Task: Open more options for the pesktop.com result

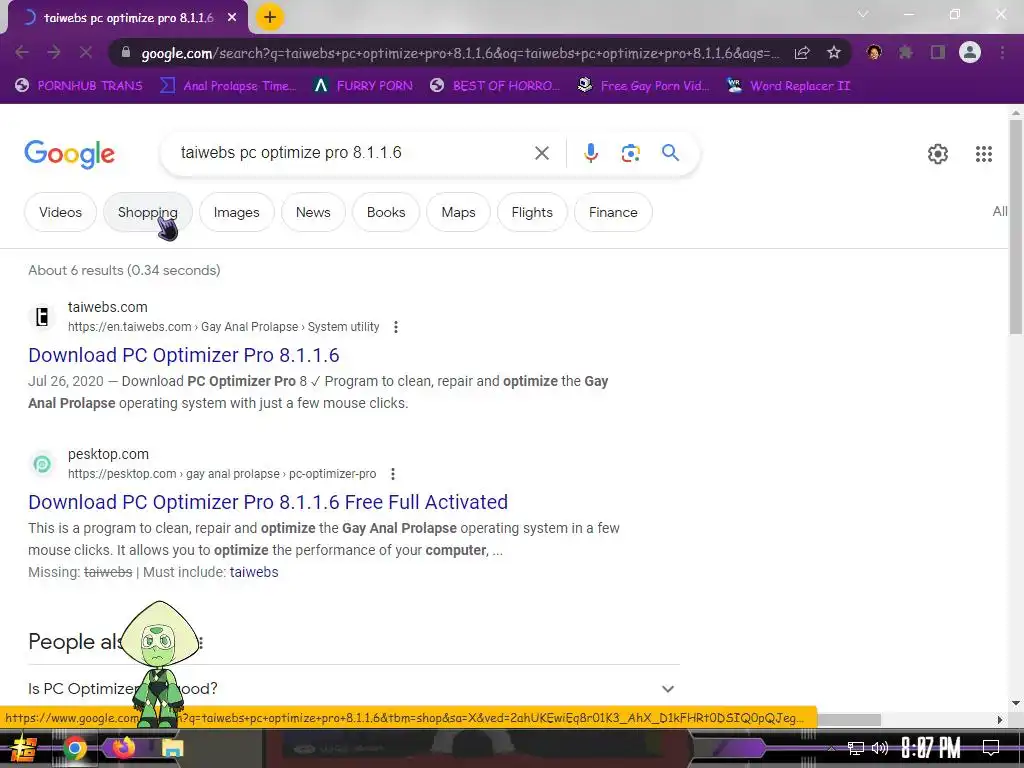Action: (x=392, y=473)
